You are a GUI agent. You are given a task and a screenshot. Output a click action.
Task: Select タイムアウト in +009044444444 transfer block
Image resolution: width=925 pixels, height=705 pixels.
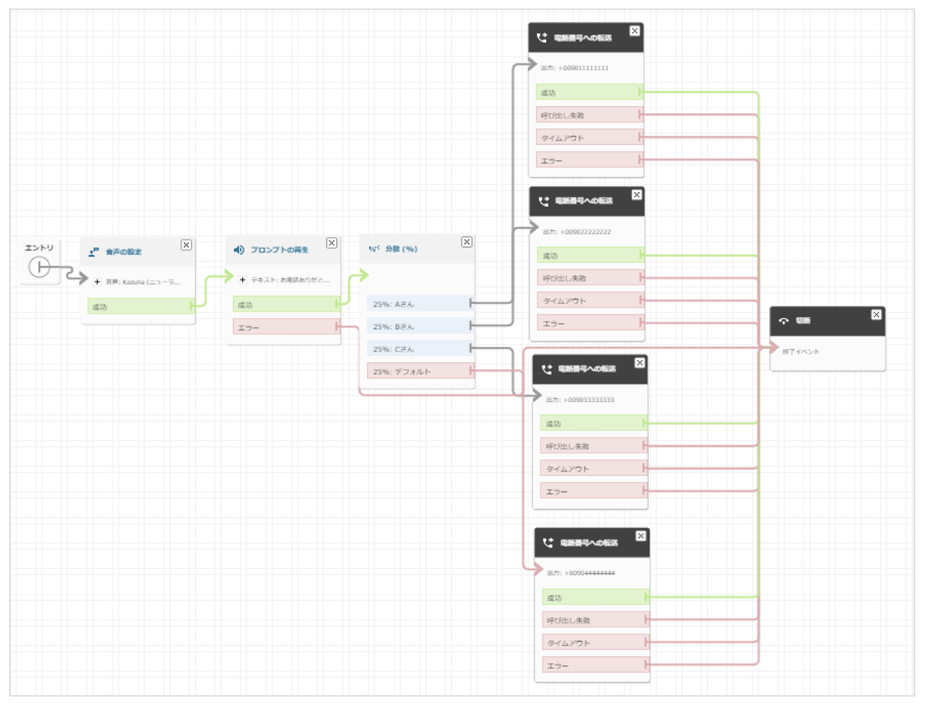coord(596,642)
